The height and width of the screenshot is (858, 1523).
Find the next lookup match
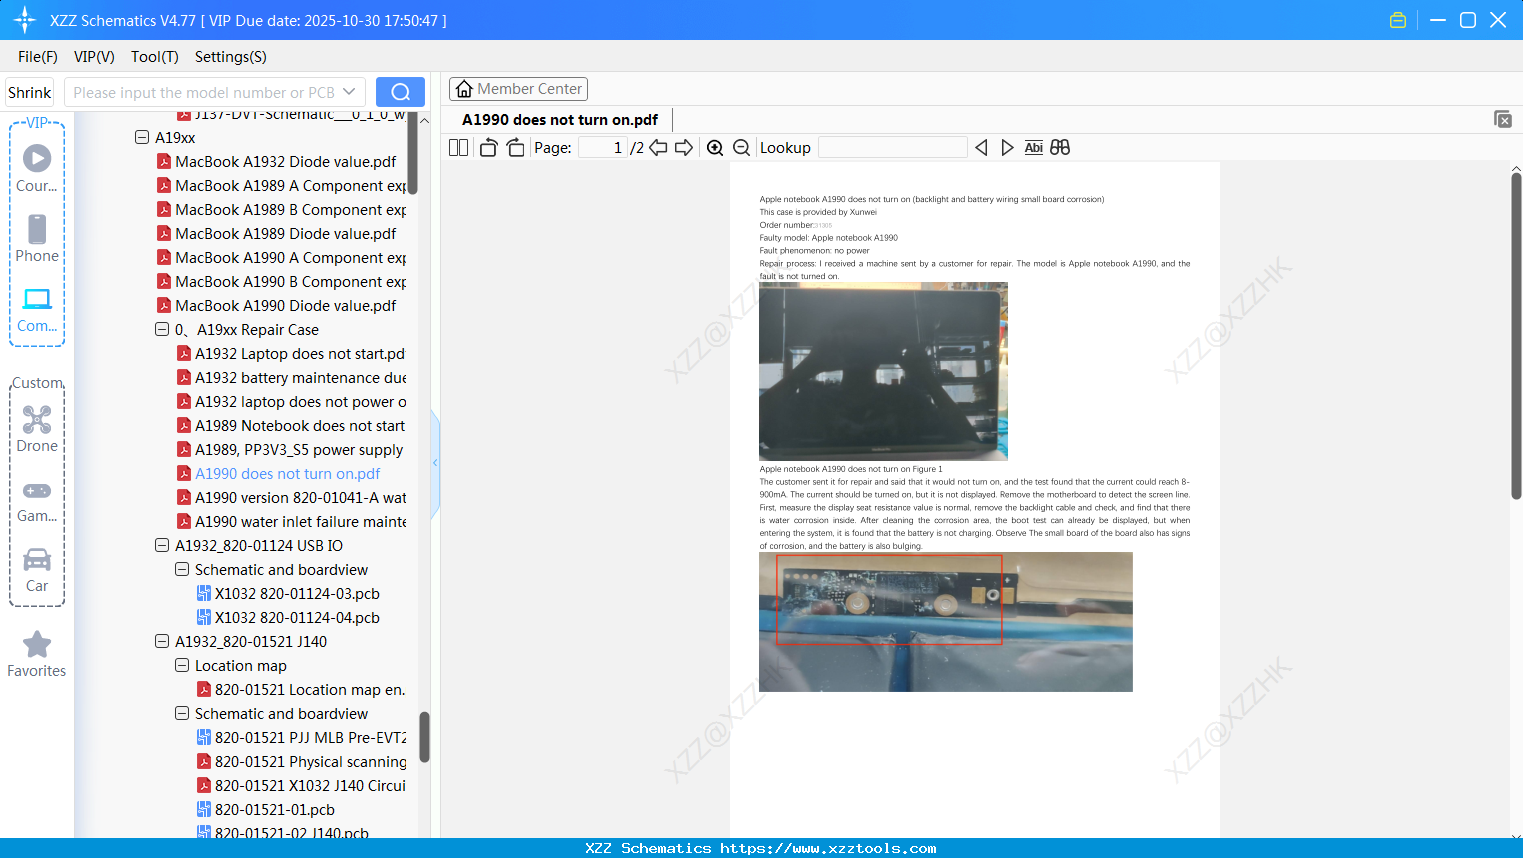(x=1007, y=148)
